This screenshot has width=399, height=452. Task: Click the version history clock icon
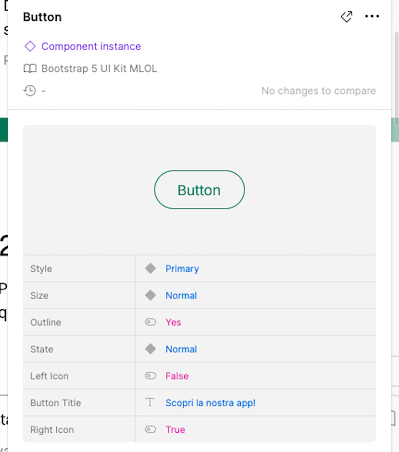point(30,91)
